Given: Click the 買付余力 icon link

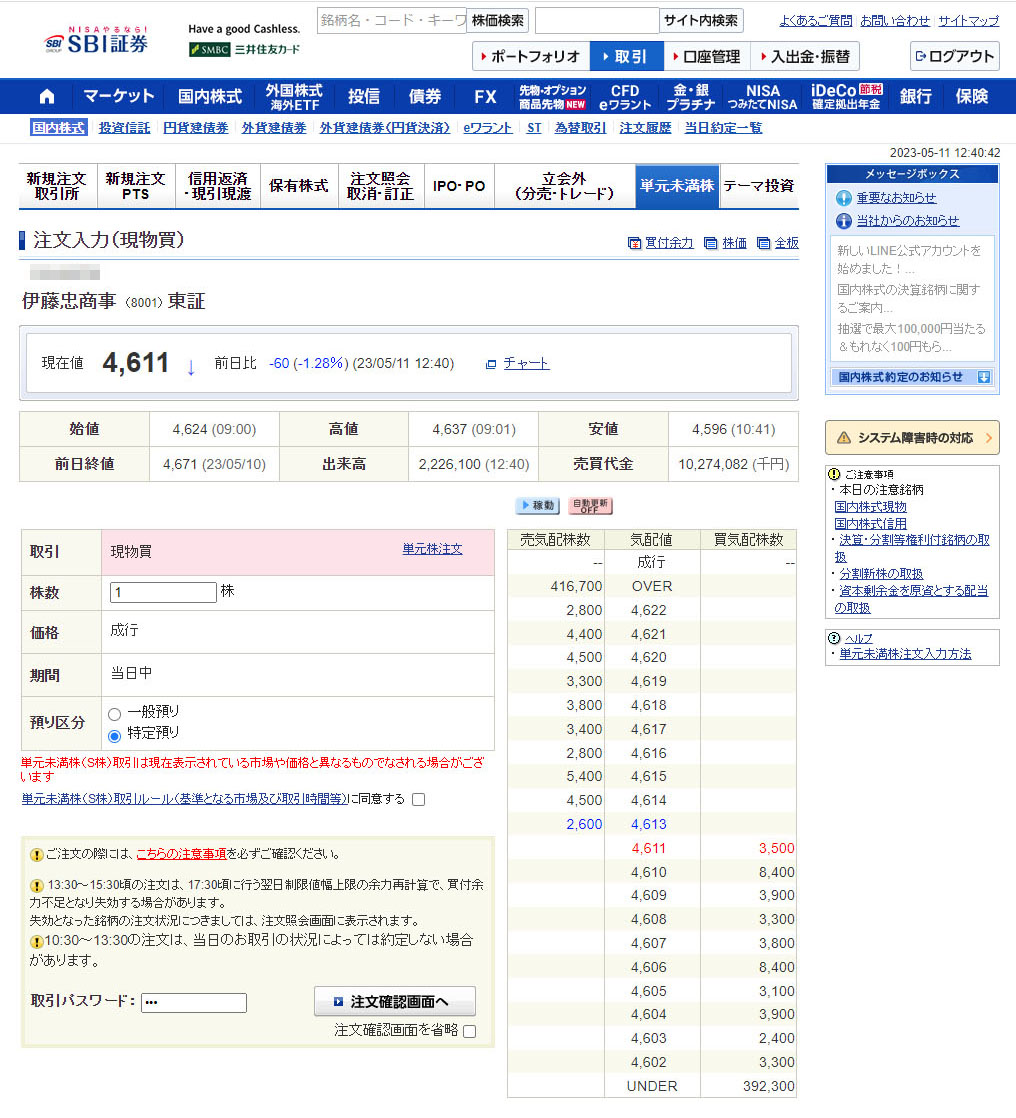Looking at the screenshot, I should pyautogui.click(x=660, y=243).
